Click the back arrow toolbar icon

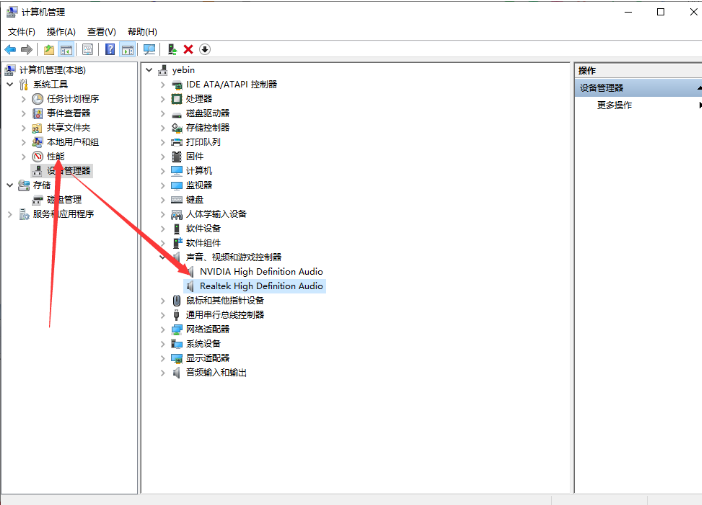tap(10, 49)
